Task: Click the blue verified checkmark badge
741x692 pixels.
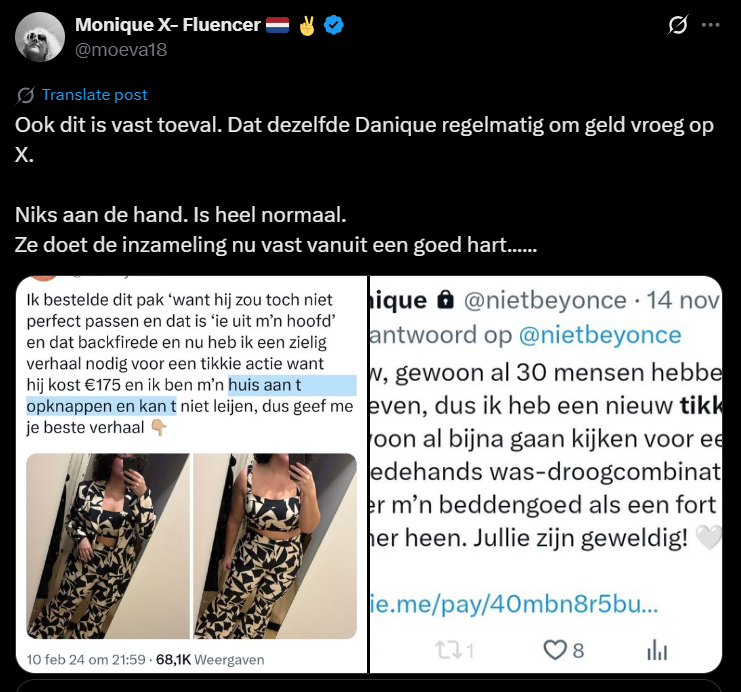Action: (334, 25)
